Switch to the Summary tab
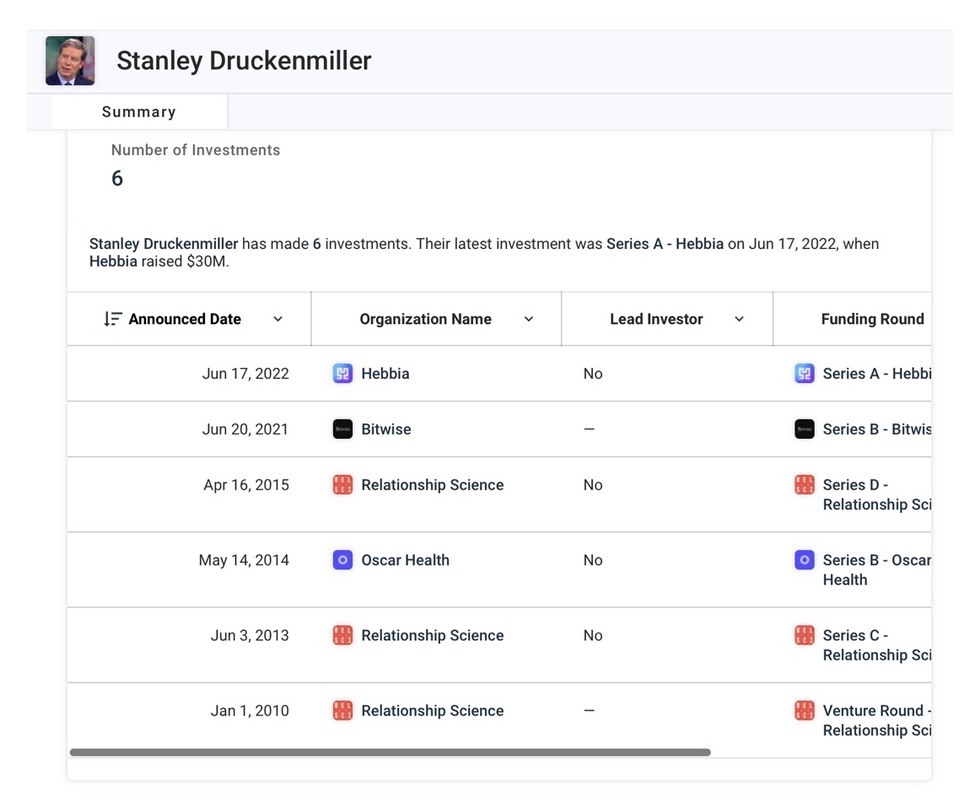The image size is (970, 810). click(139, 112)
